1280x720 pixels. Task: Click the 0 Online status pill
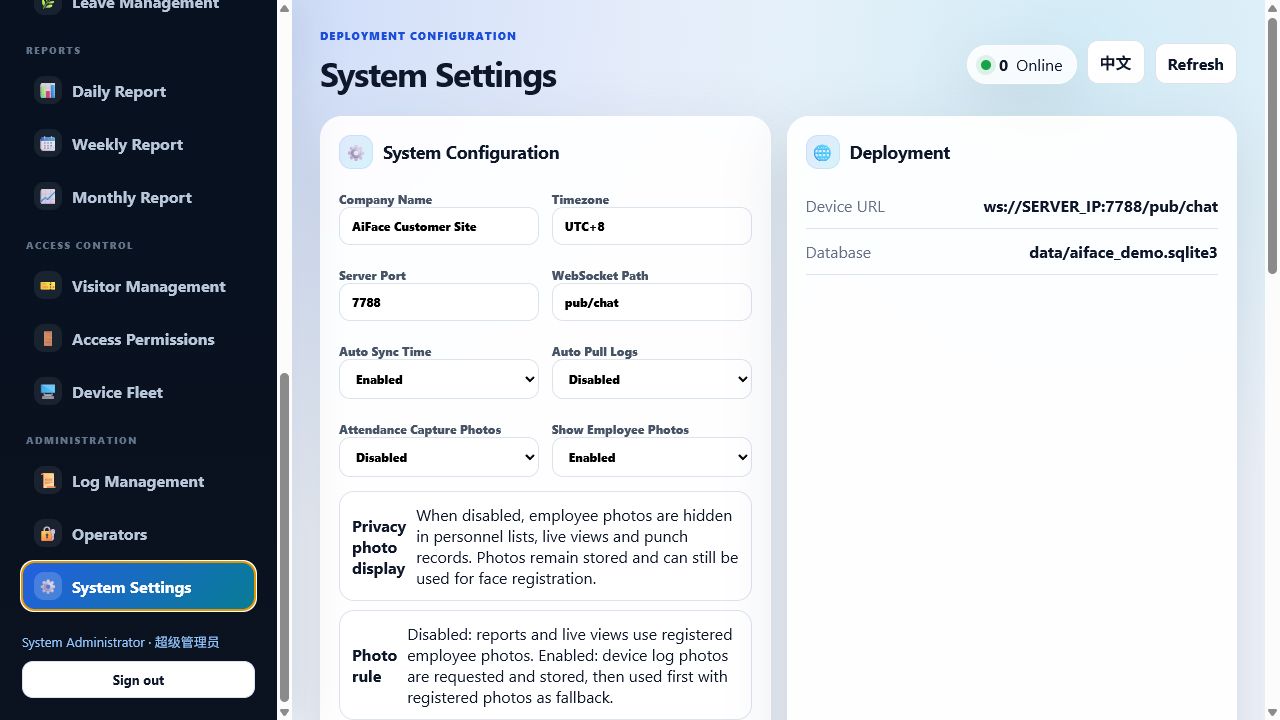[x=1021, y=65]
